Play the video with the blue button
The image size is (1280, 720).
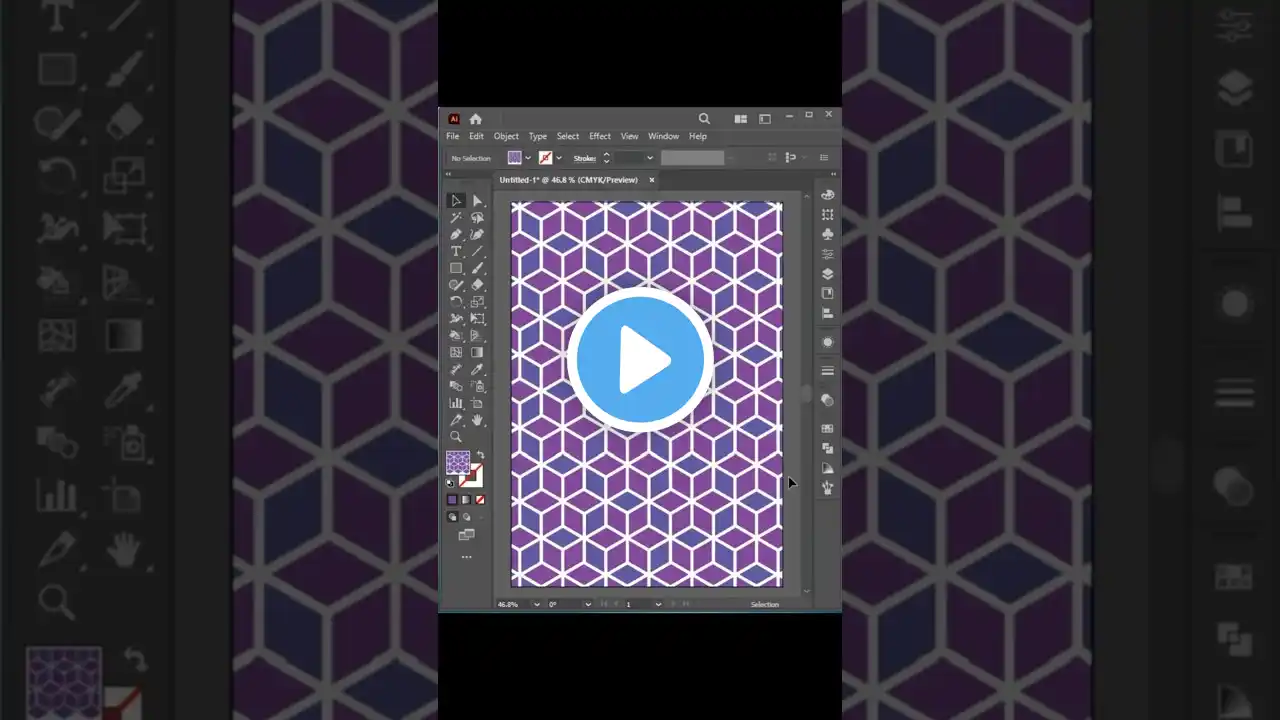click(640, 360)
